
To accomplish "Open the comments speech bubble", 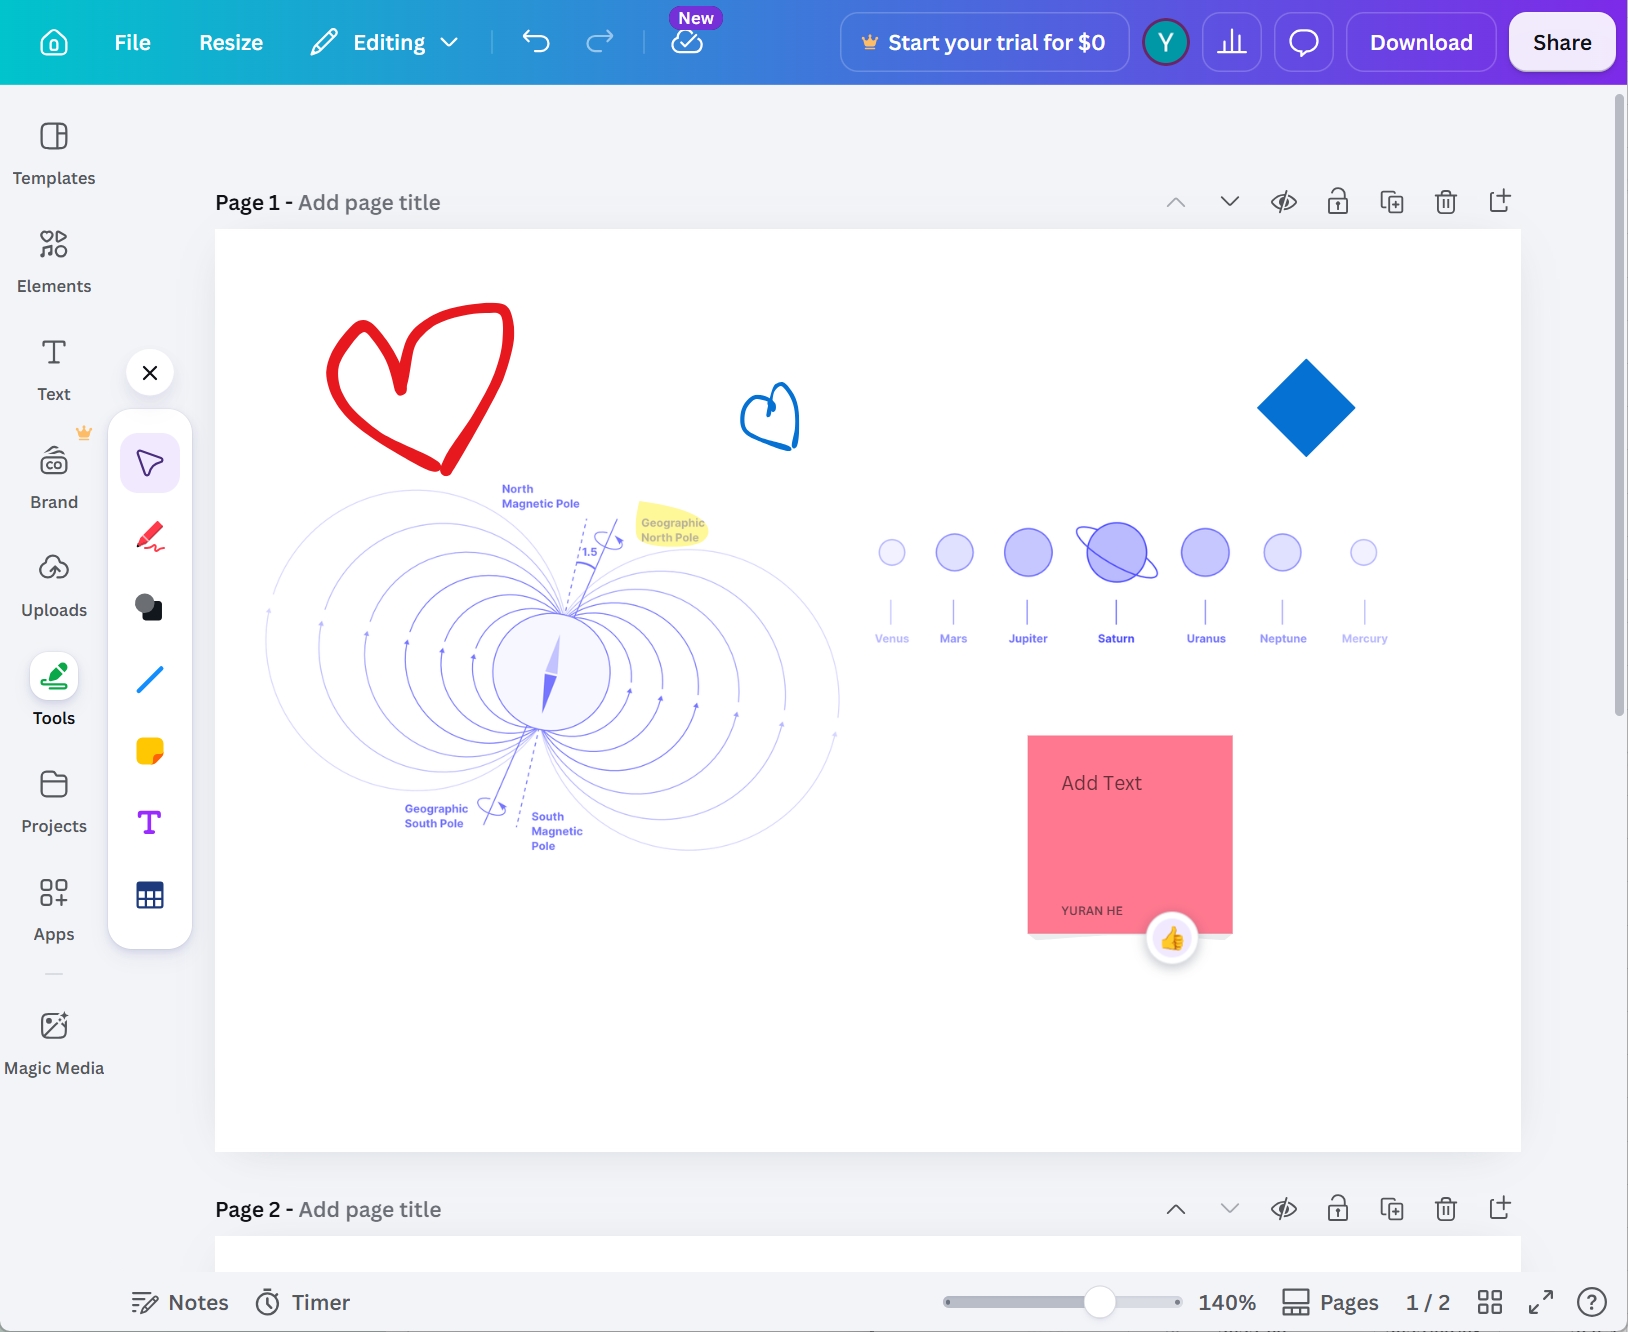I will (1304, 42).
